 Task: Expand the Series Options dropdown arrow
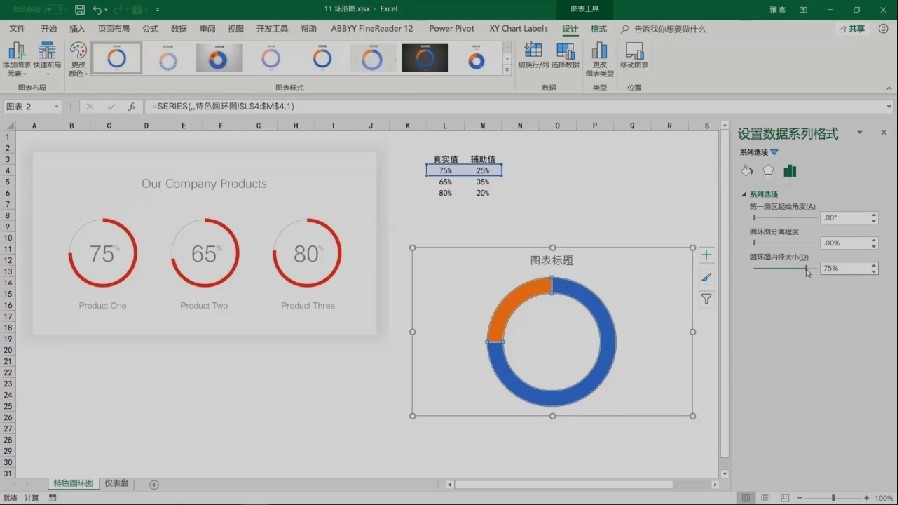coord(774,152)
